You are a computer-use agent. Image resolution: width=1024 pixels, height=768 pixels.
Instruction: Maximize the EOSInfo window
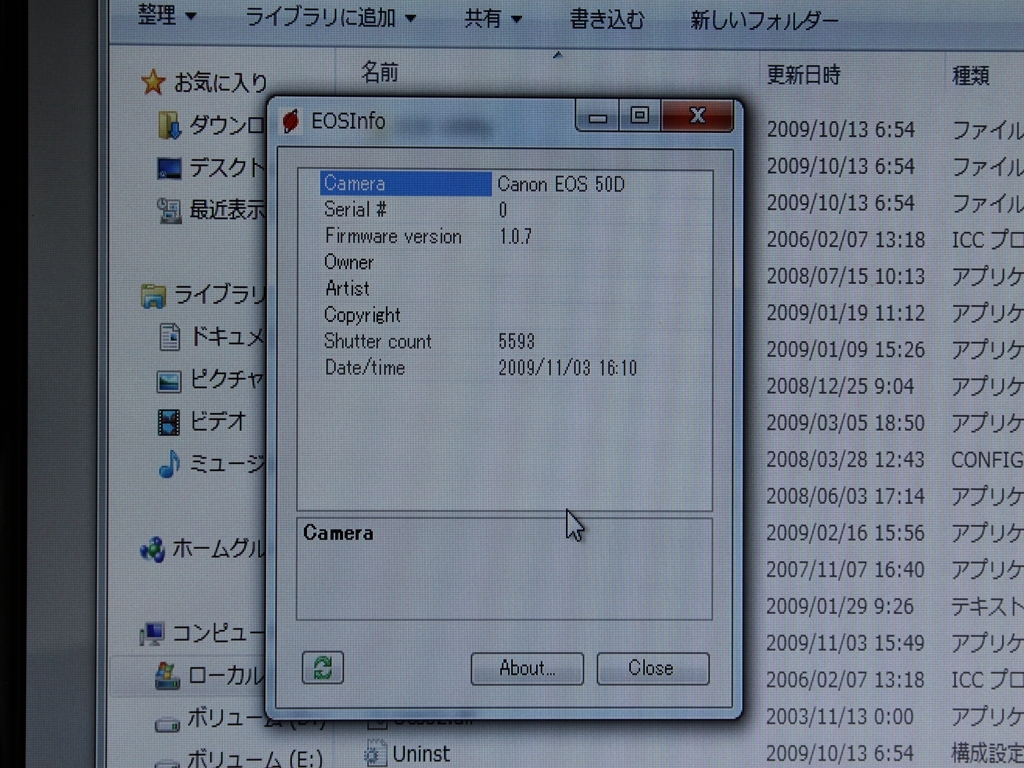(639, 116)
